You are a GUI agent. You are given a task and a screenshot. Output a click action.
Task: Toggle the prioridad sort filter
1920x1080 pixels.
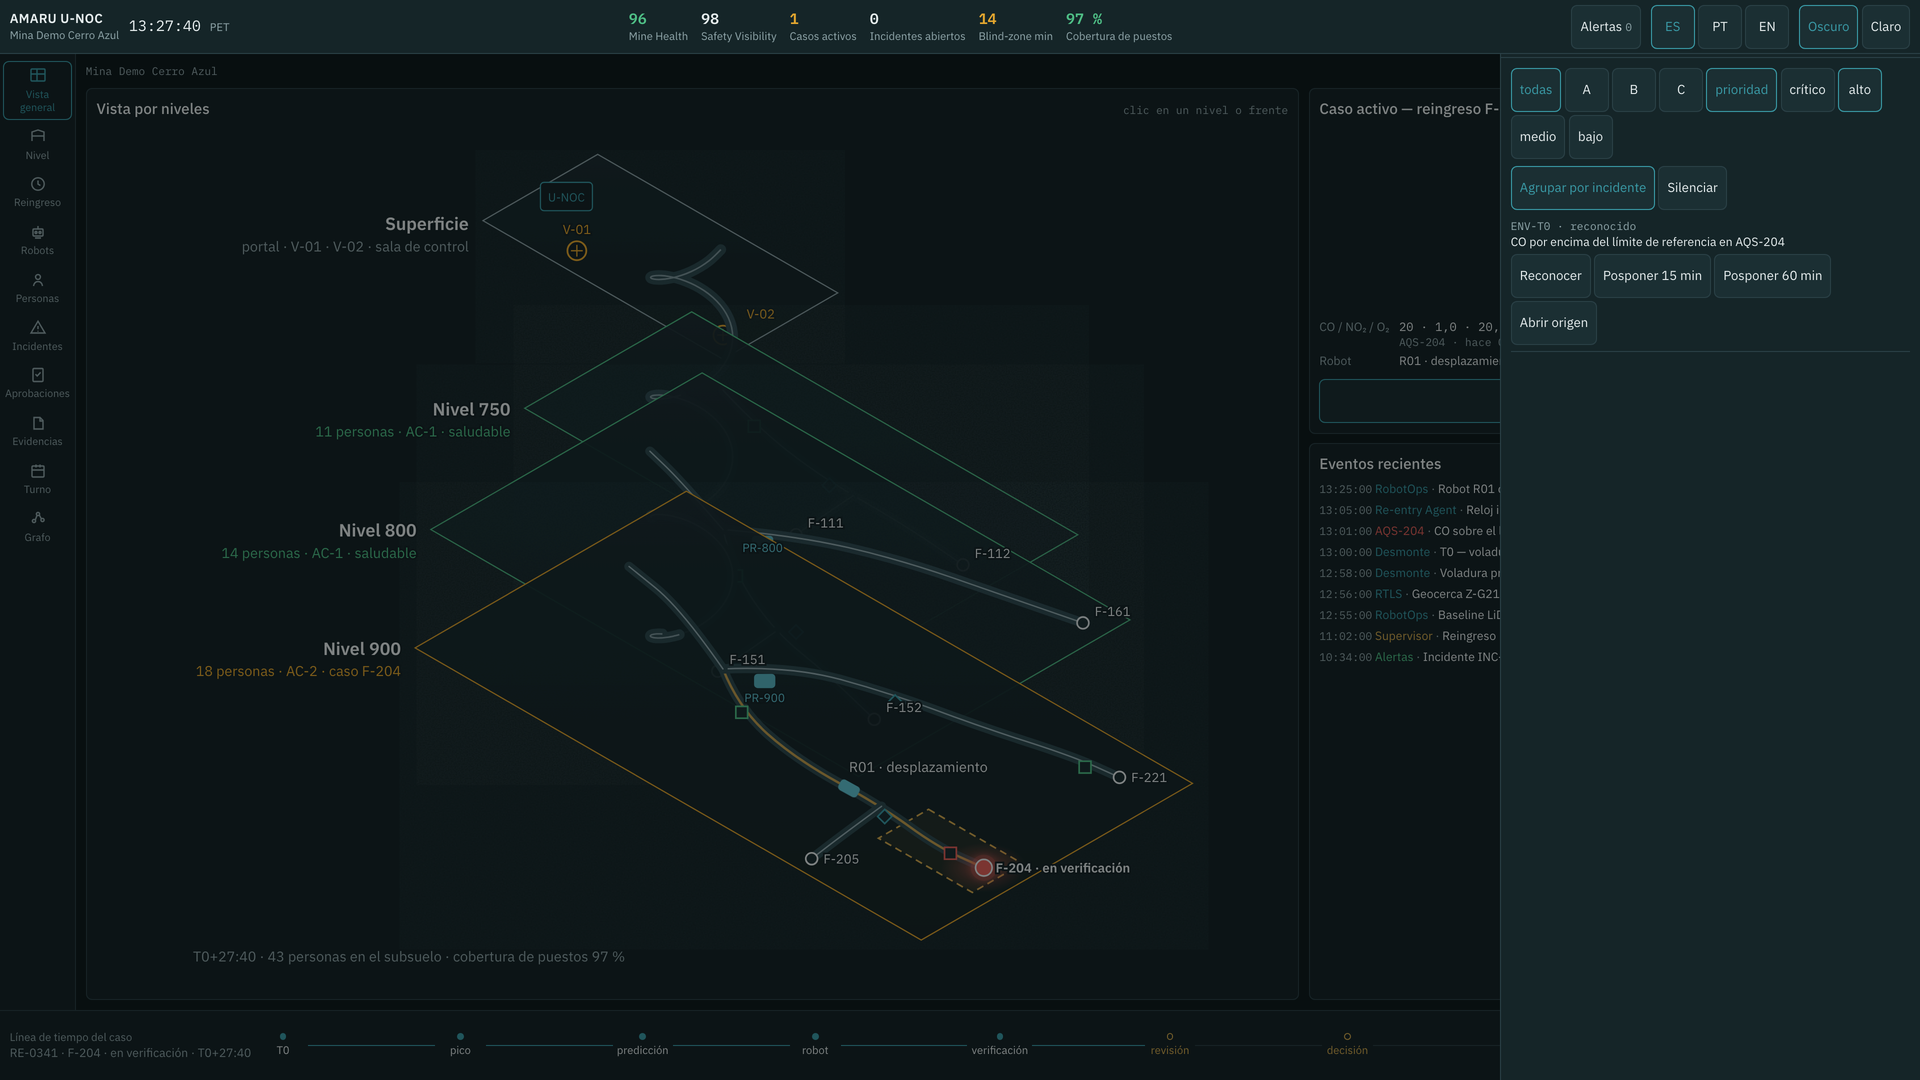(x=1741, y=90)
